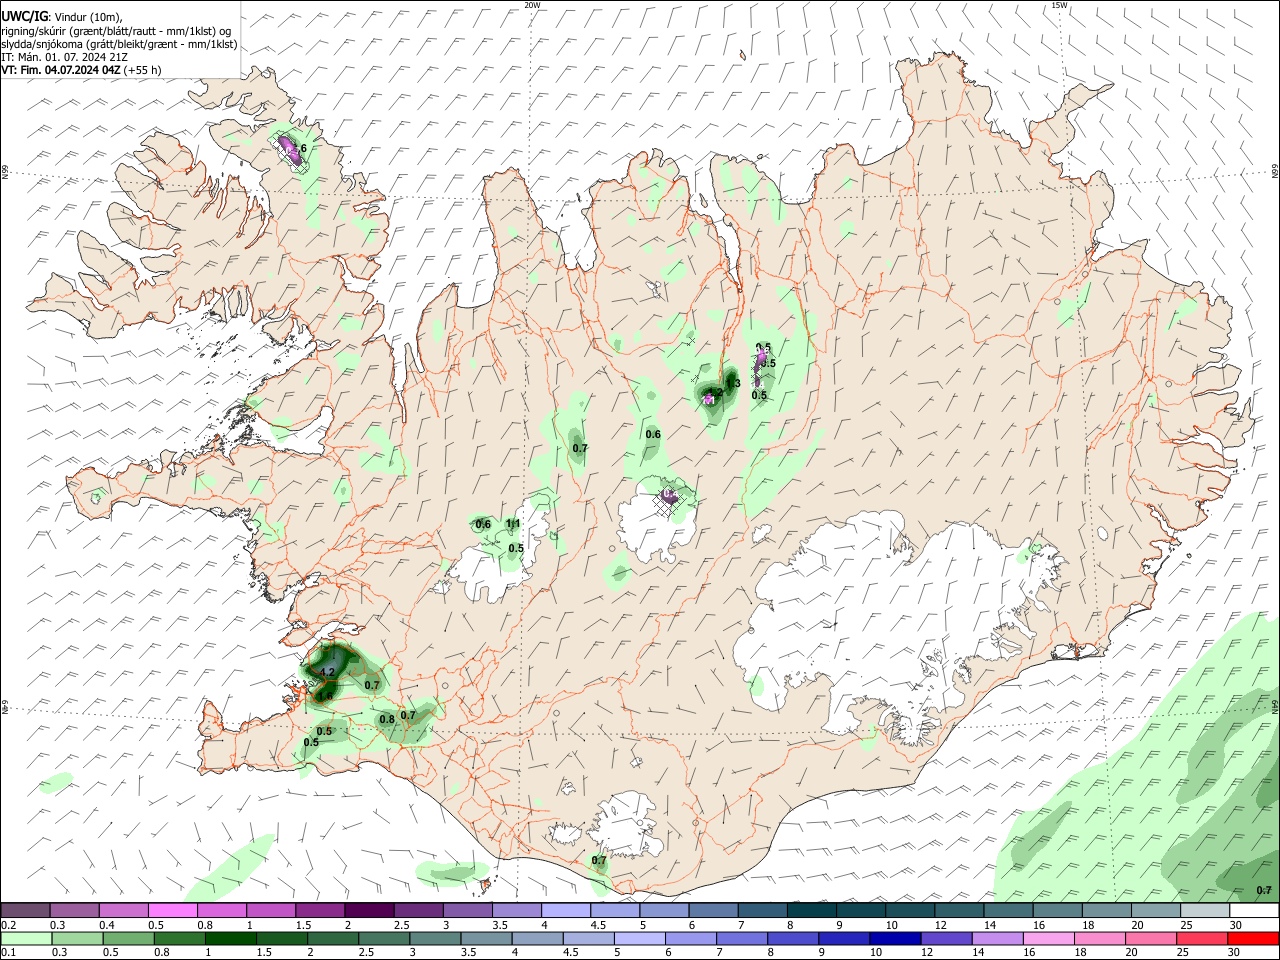The height and width of the screenshot is (960, 1280).
Task: Select the 'VT: Fim. 04.07.2024 04Z' valid time
Action: pyautogui.click(x=61, y=70)
